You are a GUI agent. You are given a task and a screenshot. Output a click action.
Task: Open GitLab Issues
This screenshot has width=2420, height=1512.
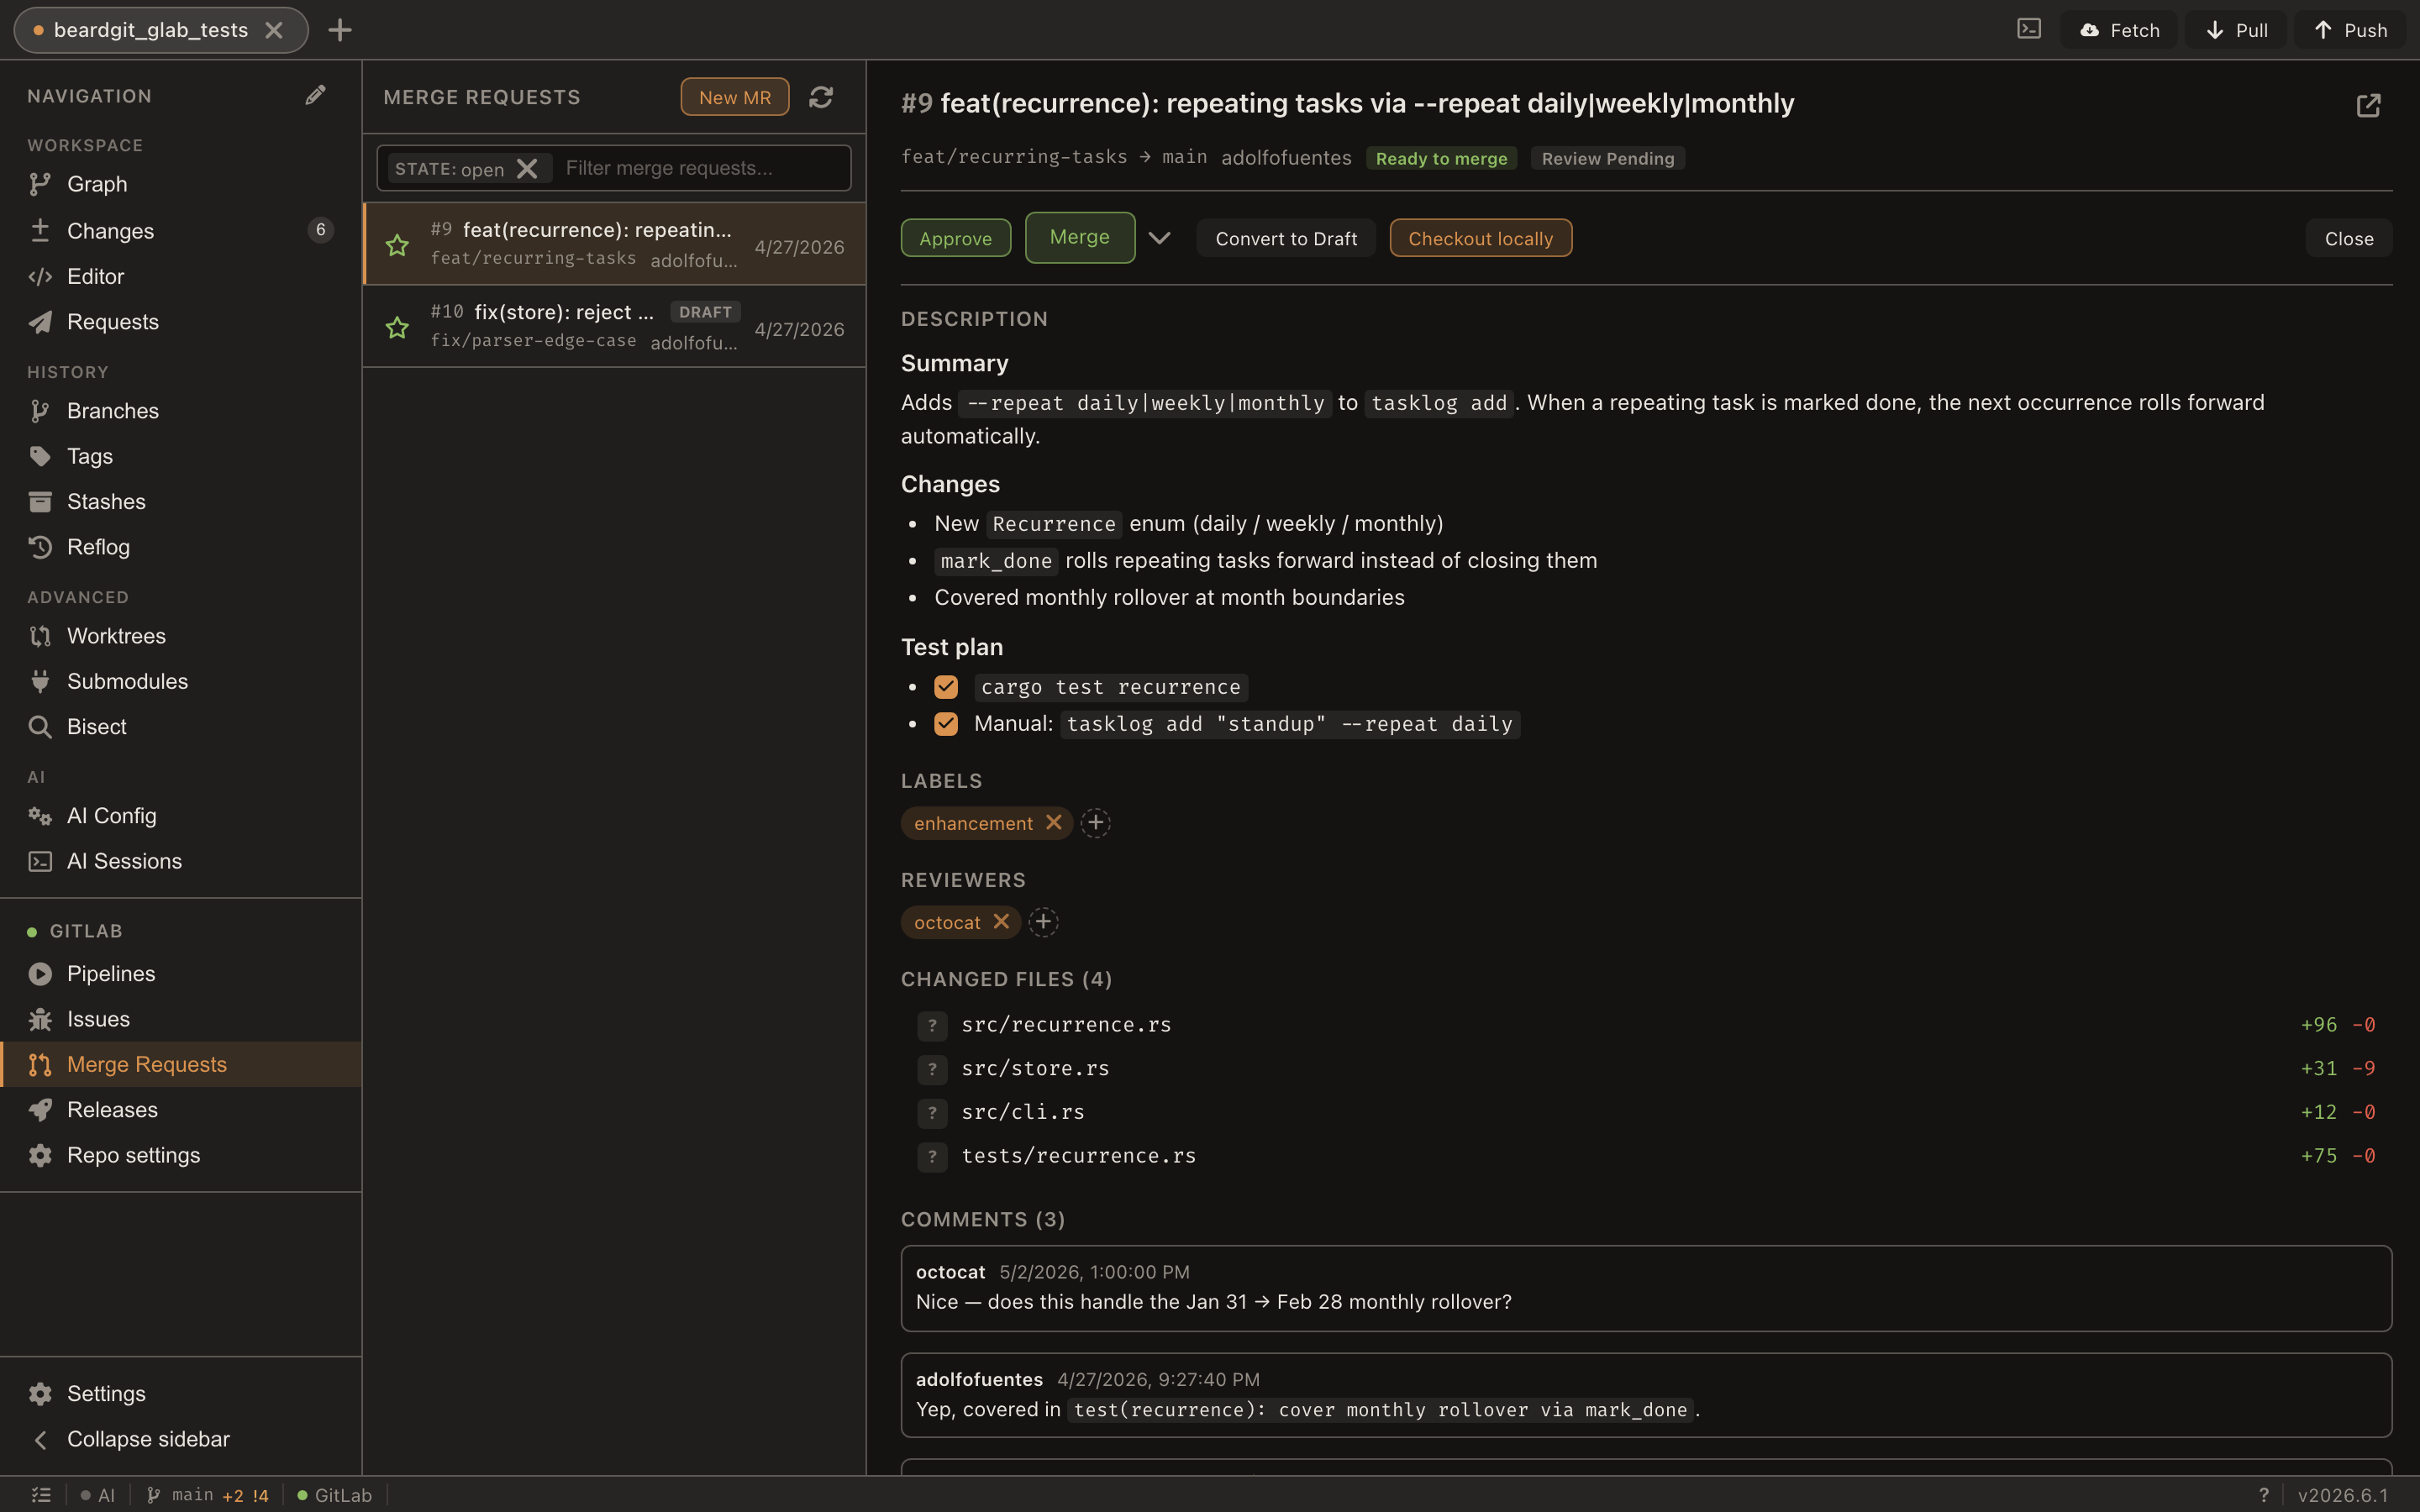180,1019
